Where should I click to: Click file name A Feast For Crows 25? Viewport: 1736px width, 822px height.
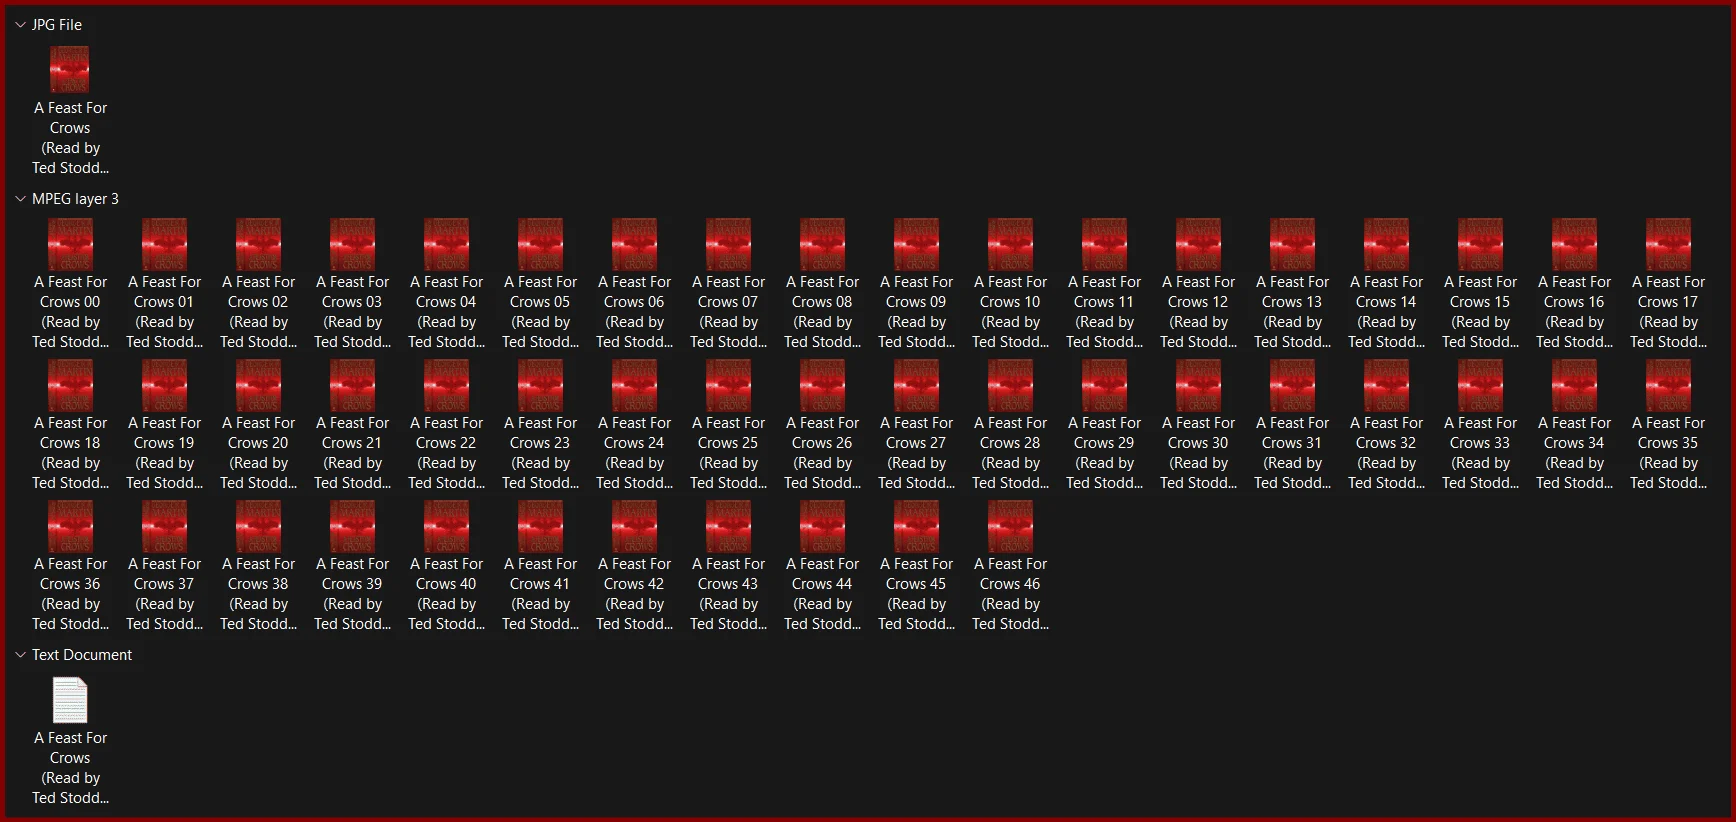pos(728,453)
